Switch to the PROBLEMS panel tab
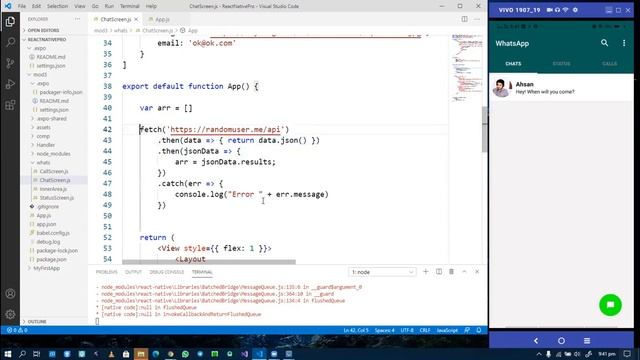Viewport: 640px width, 360px height. [107, 272]
